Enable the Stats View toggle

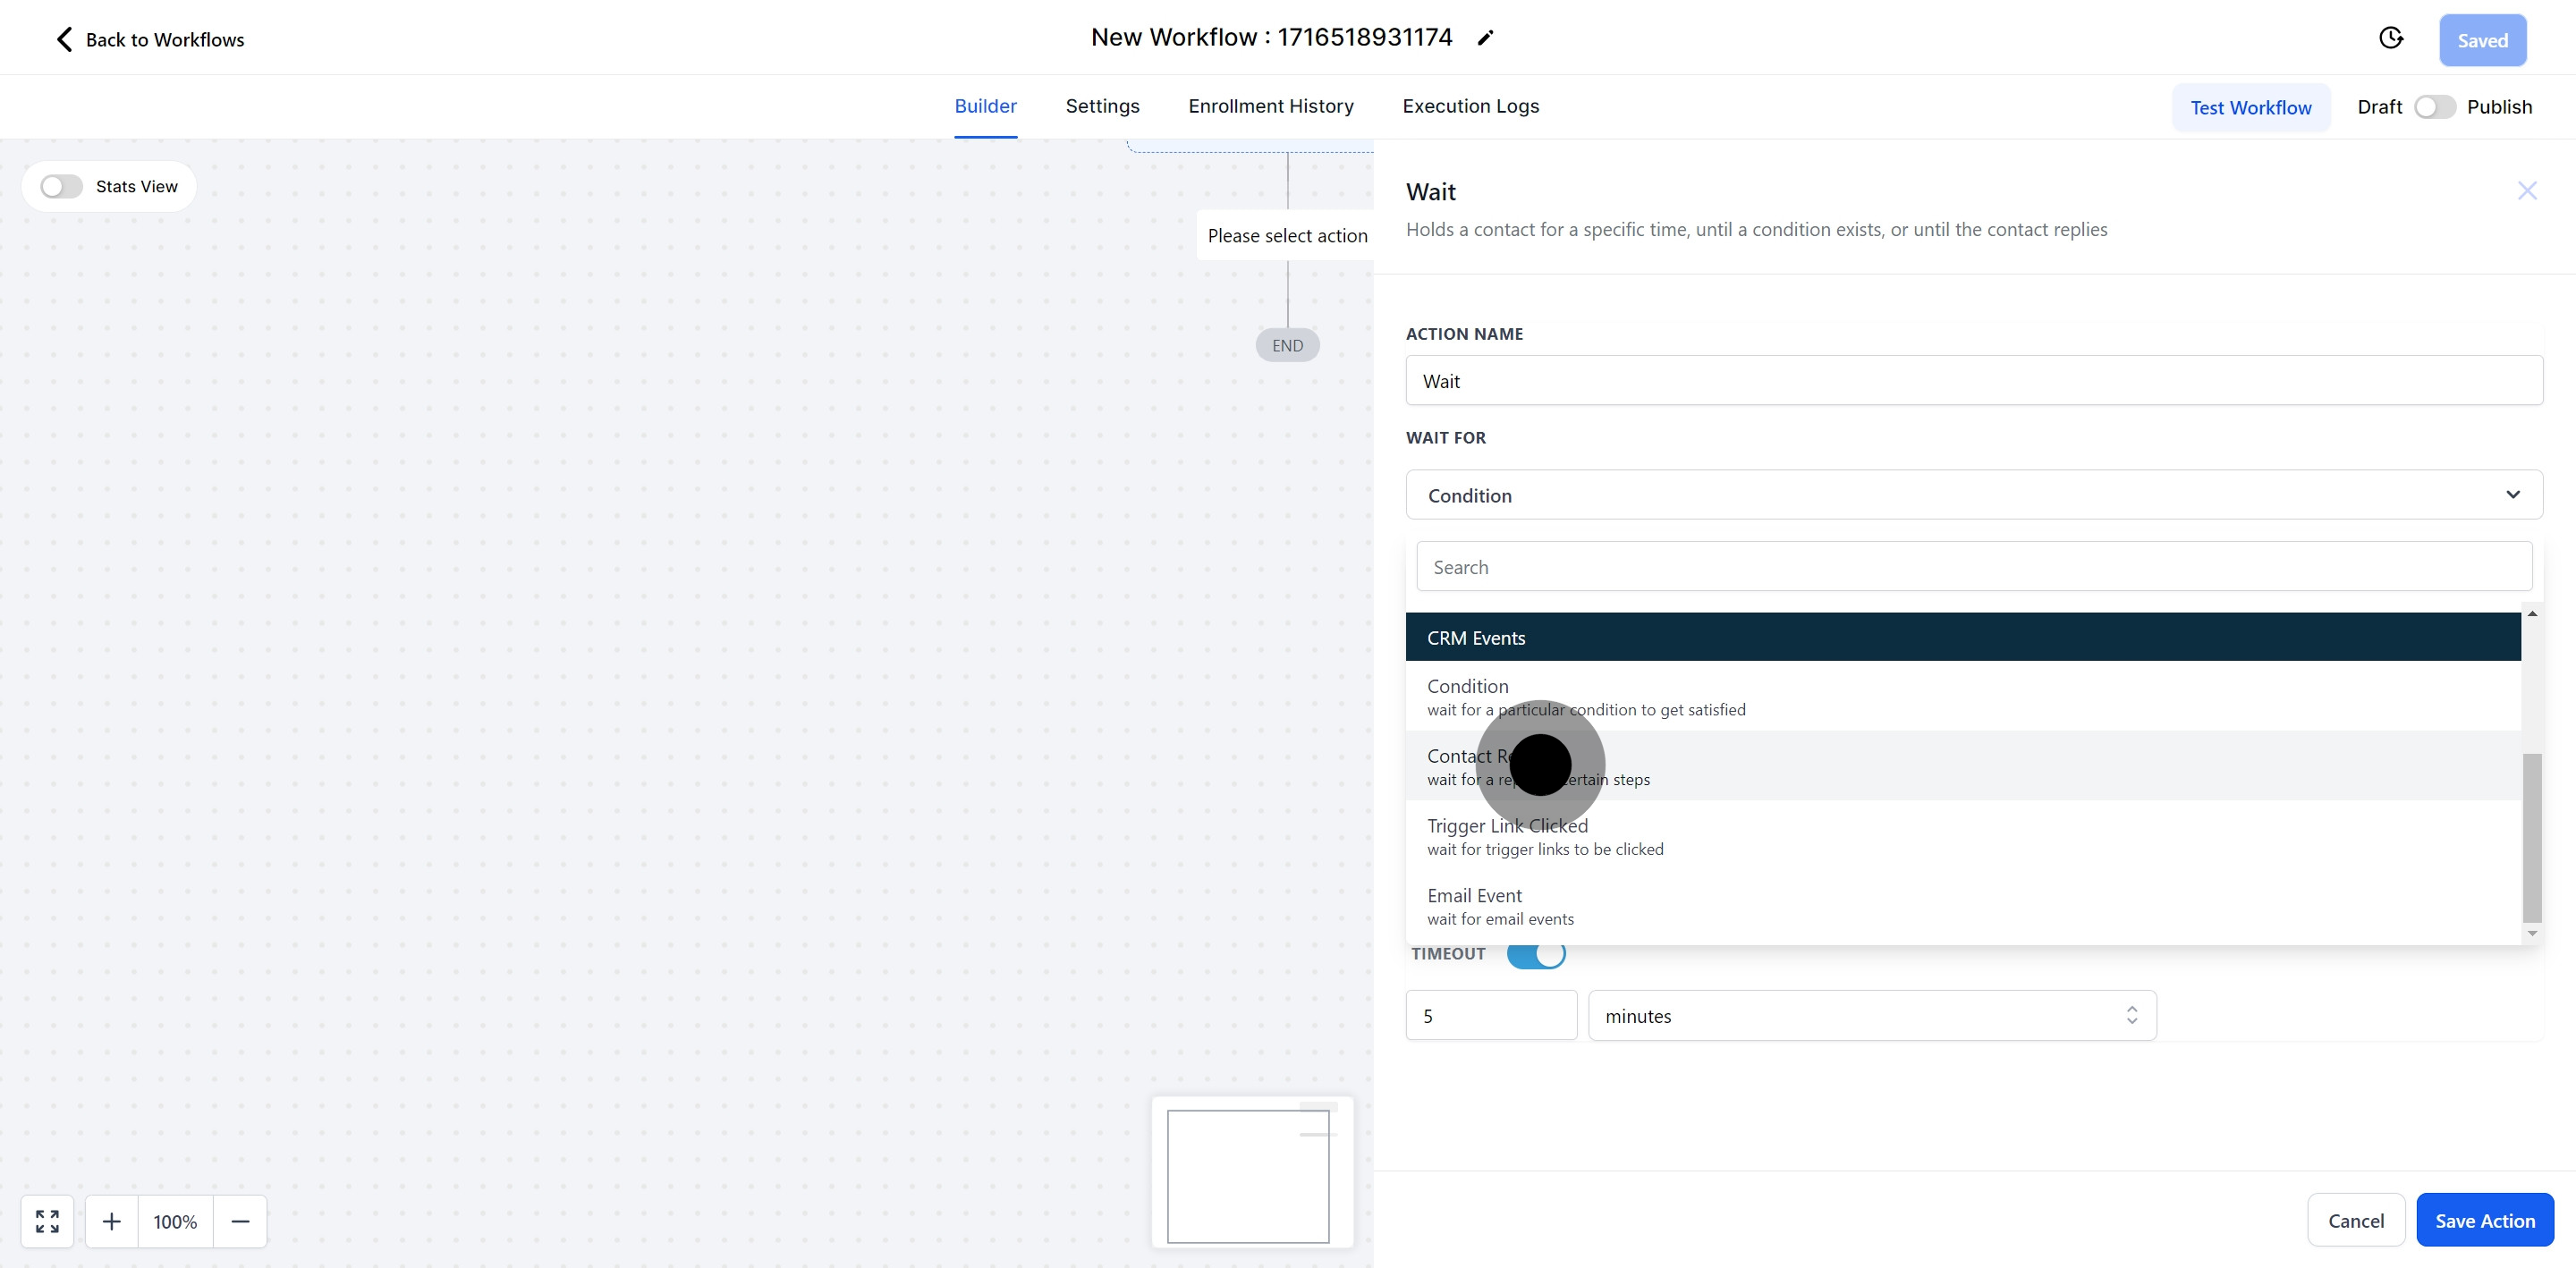[61, 187]
